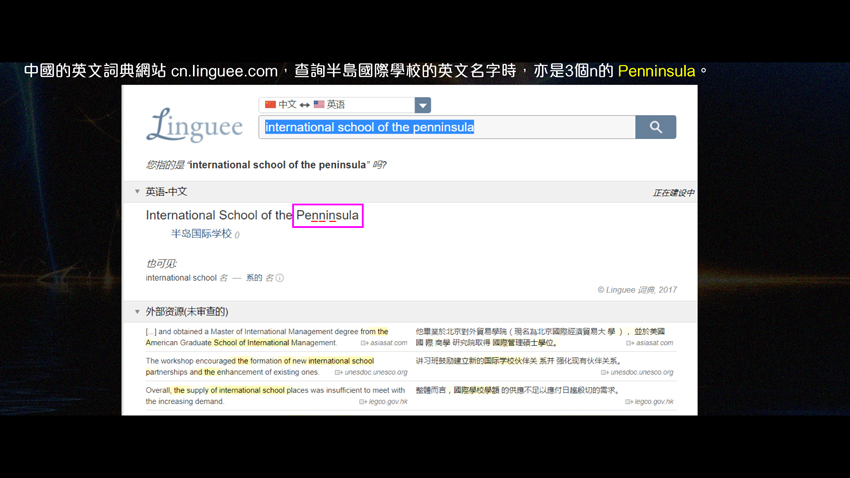Click the magnifier search button
Image resolution: width=850 pixels, height=478 pixels.
655,127
